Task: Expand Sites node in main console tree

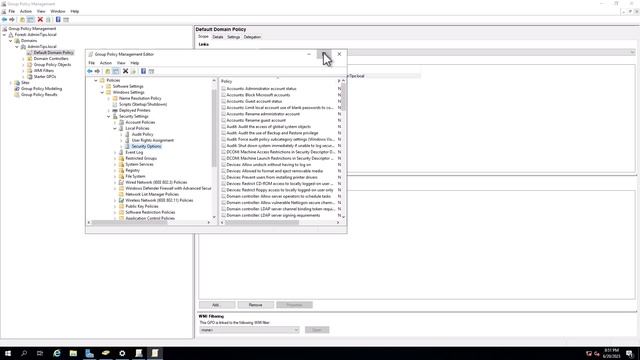Action: [x=11, y=83]
